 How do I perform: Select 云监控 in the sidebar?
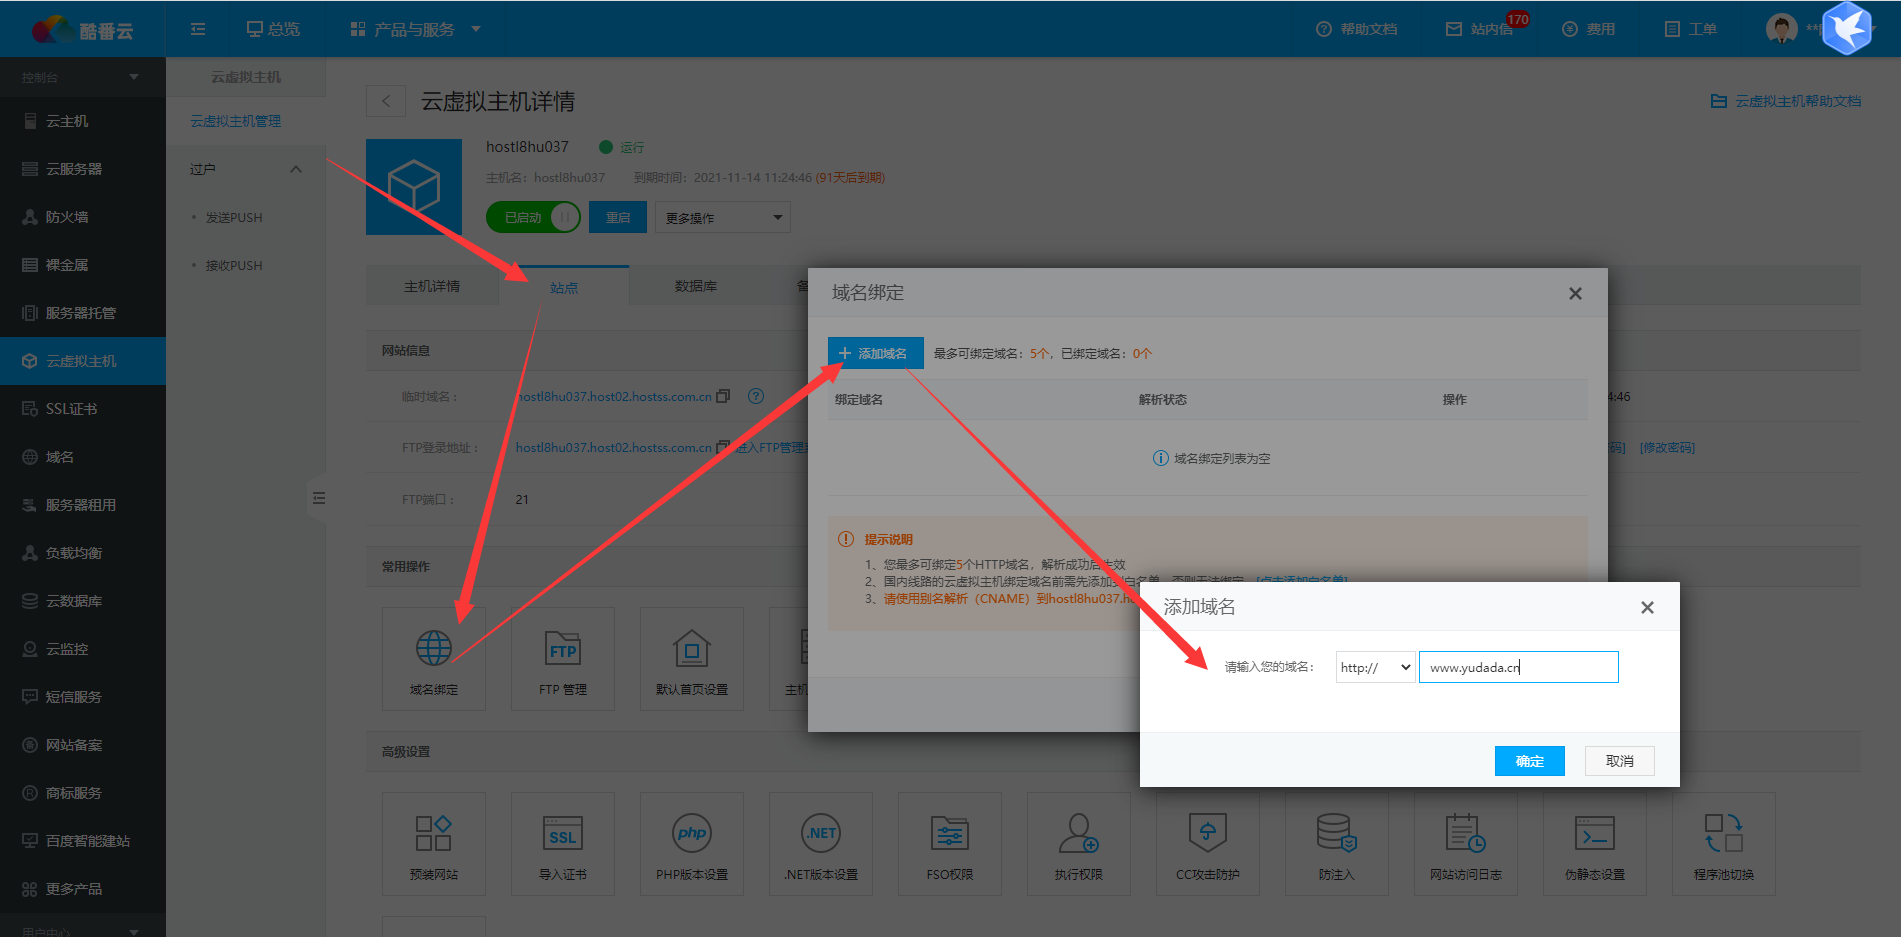[82, 649]
